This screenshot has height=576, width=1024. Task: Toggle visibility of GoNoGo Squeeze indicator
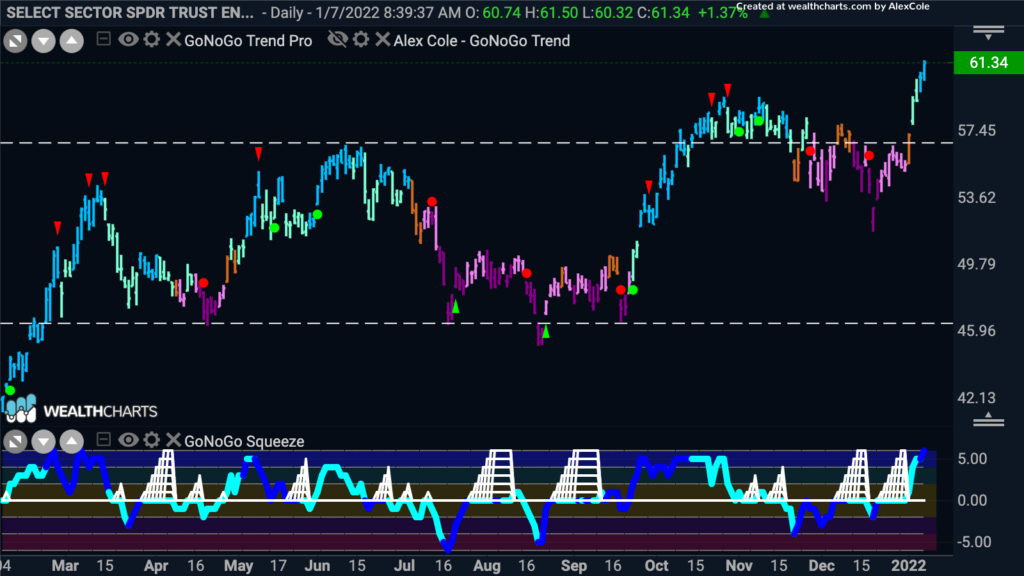(128, 440)
